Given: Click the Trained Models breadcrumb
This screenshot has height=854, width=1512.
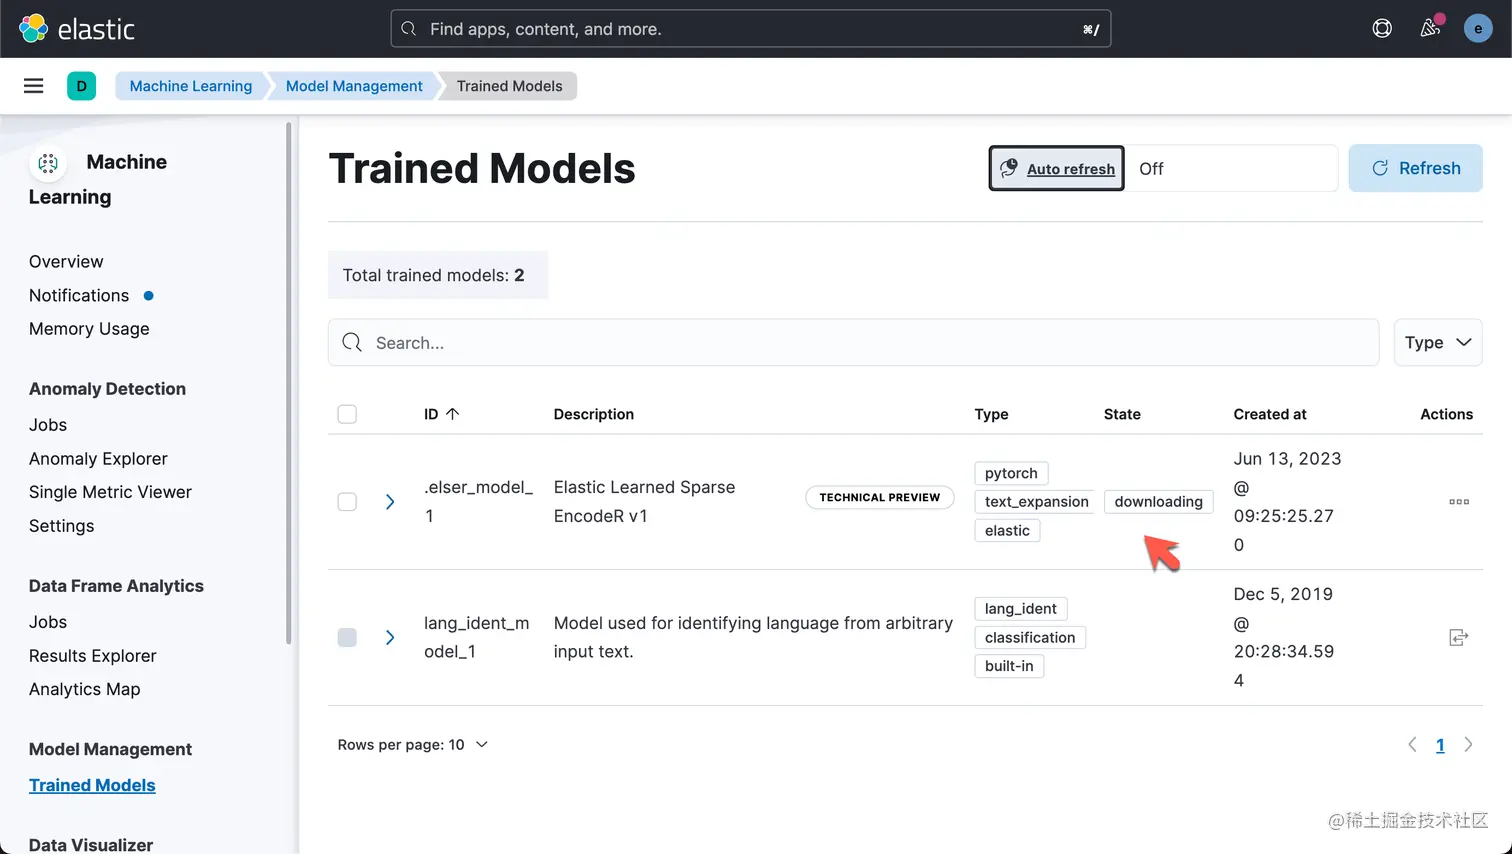Looking at the screenshot, I should point(509,86).
